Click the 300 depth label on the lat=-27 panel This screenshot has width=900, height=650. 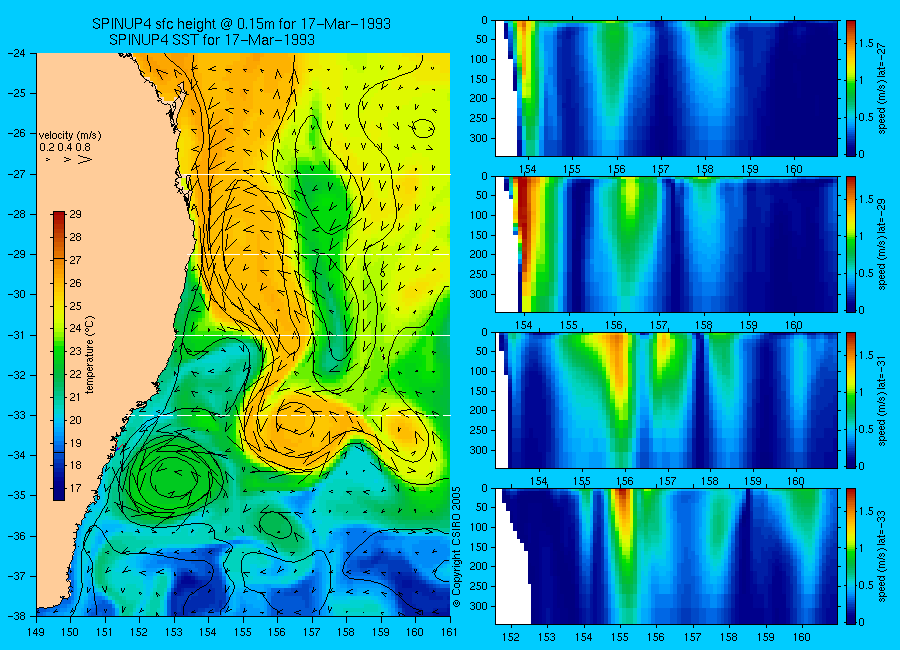click(479, 138)
